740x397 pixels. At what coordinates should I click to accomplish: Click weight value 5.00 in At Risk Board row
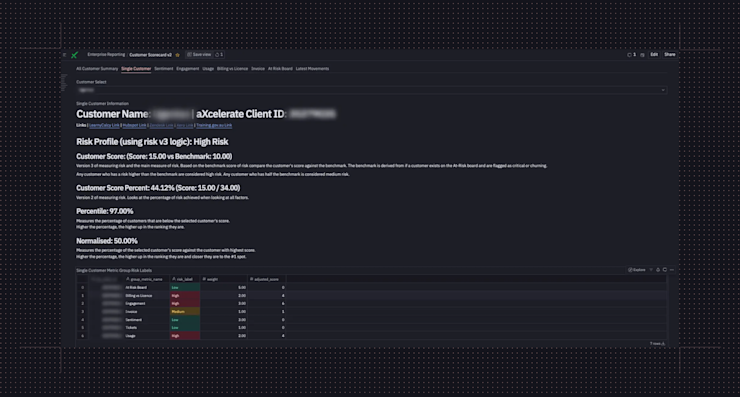click(242, 287)
